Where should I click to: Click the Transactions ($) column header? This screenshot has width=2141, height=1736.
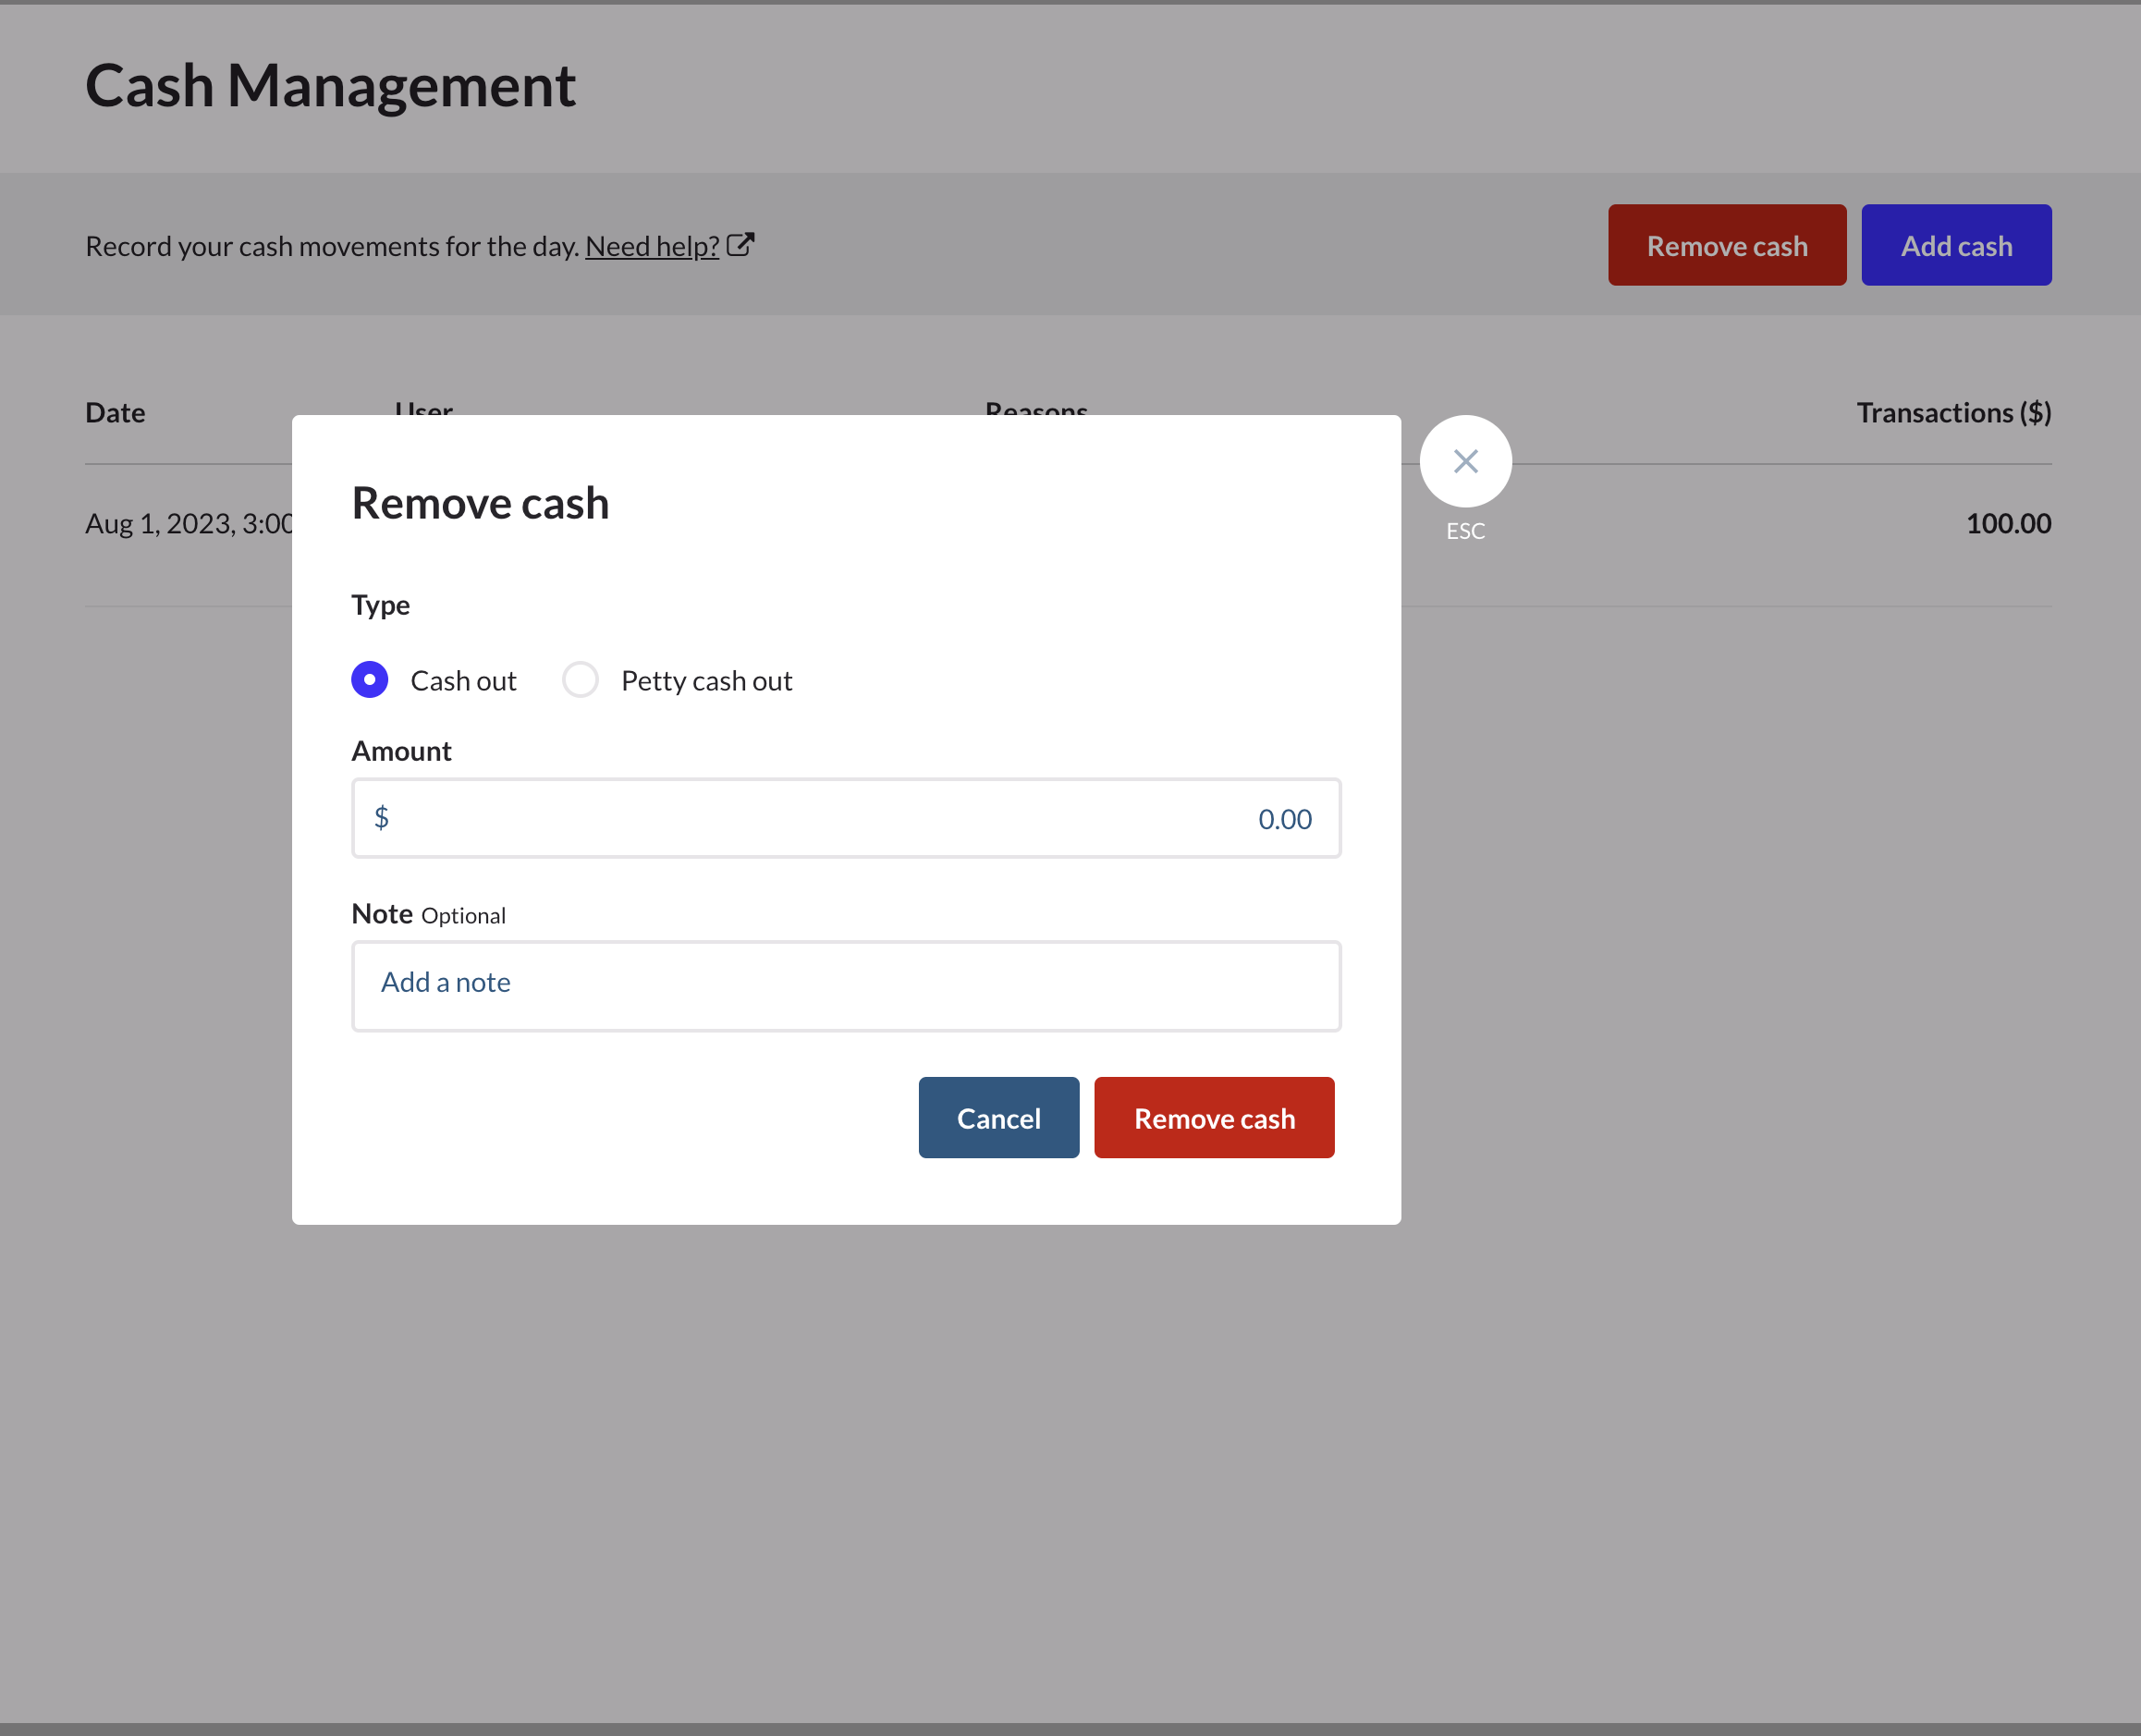[1953, 413]
